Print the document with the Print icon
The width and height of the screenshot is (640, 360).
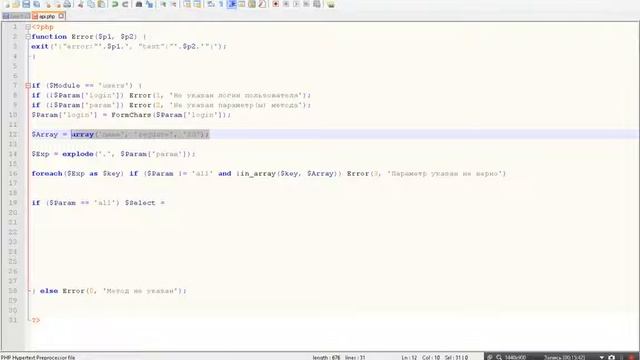click(x=68, y=4)
